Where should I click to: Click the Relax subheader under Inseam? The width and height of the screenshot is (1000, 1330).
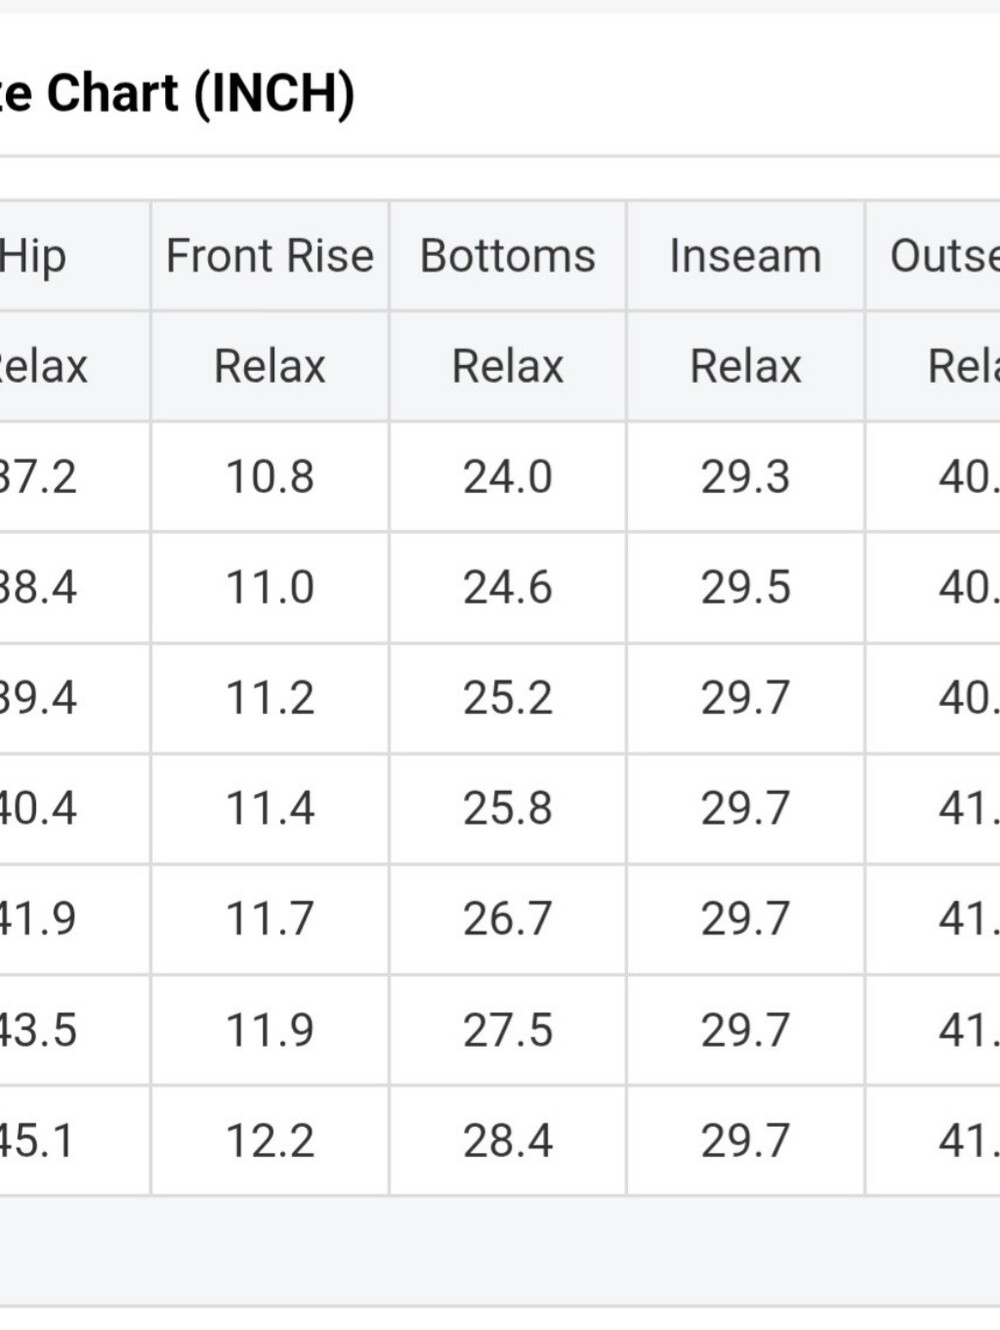pyautogui.click(x=745, y=366)
